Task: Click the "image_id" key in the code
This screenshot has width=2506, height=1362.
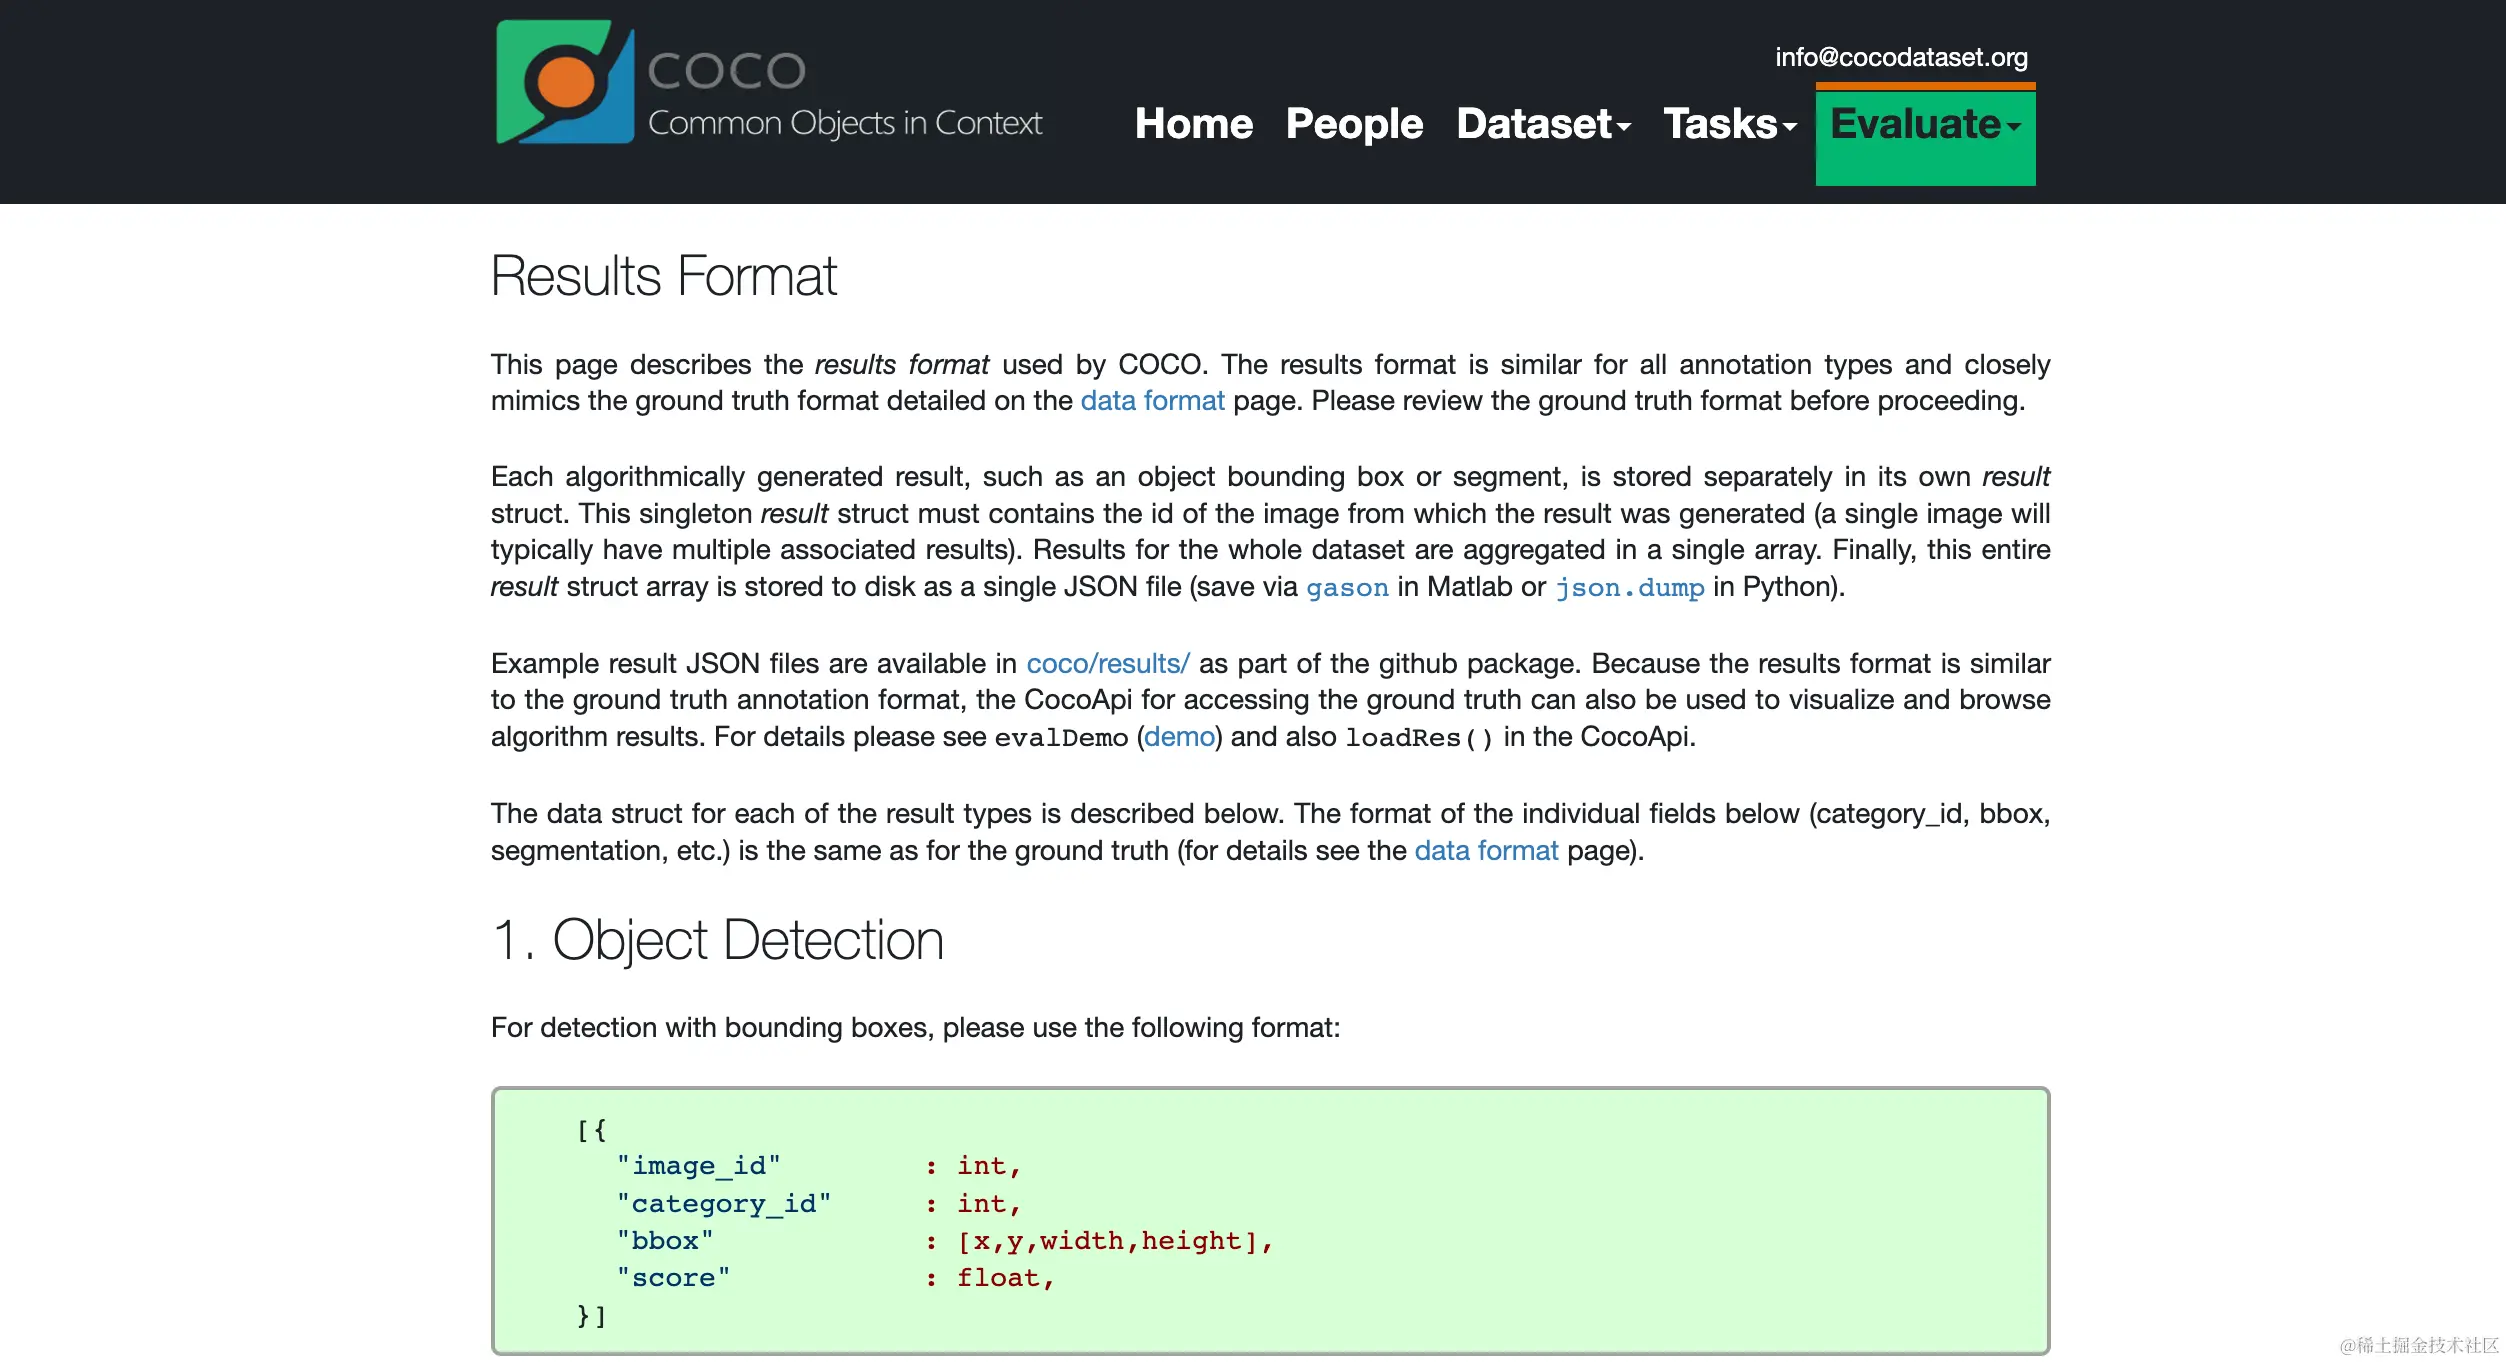Action: [x=698, y=1166]
